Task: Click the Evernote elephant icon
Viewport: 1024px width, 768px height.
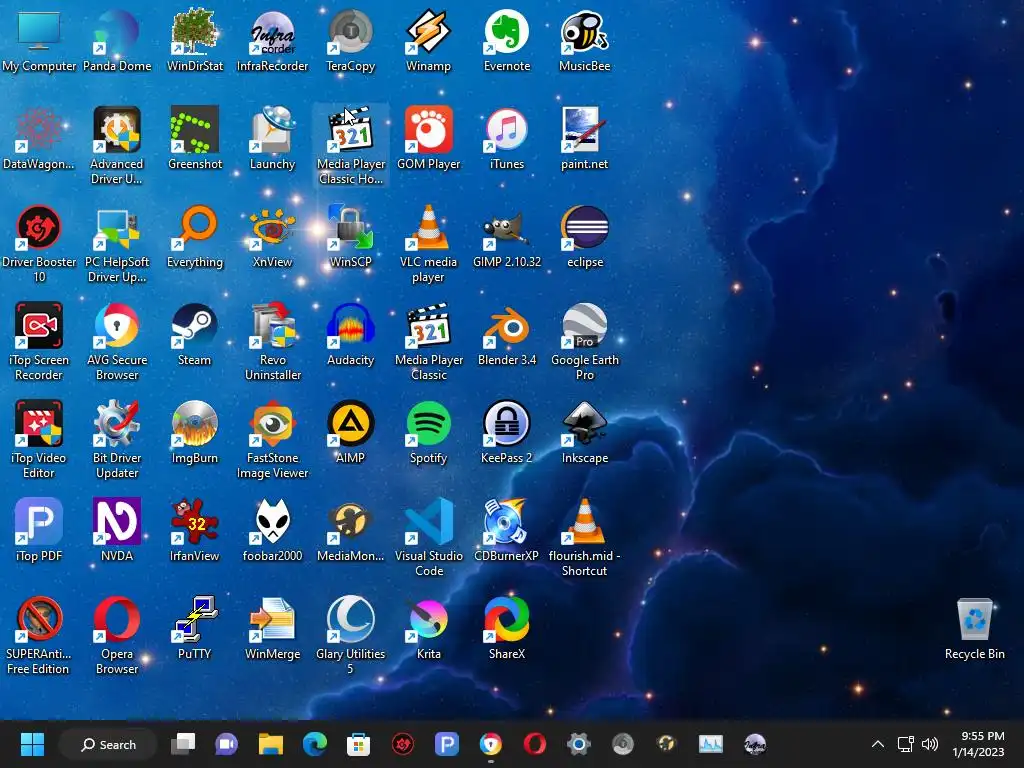Action: pyautogui.click(x=507, y=31)
